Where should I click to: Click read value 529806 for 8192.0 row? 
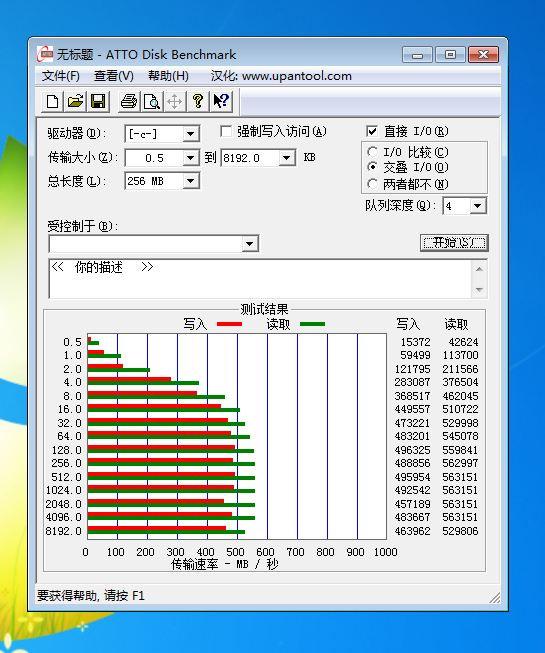point(460,531)
